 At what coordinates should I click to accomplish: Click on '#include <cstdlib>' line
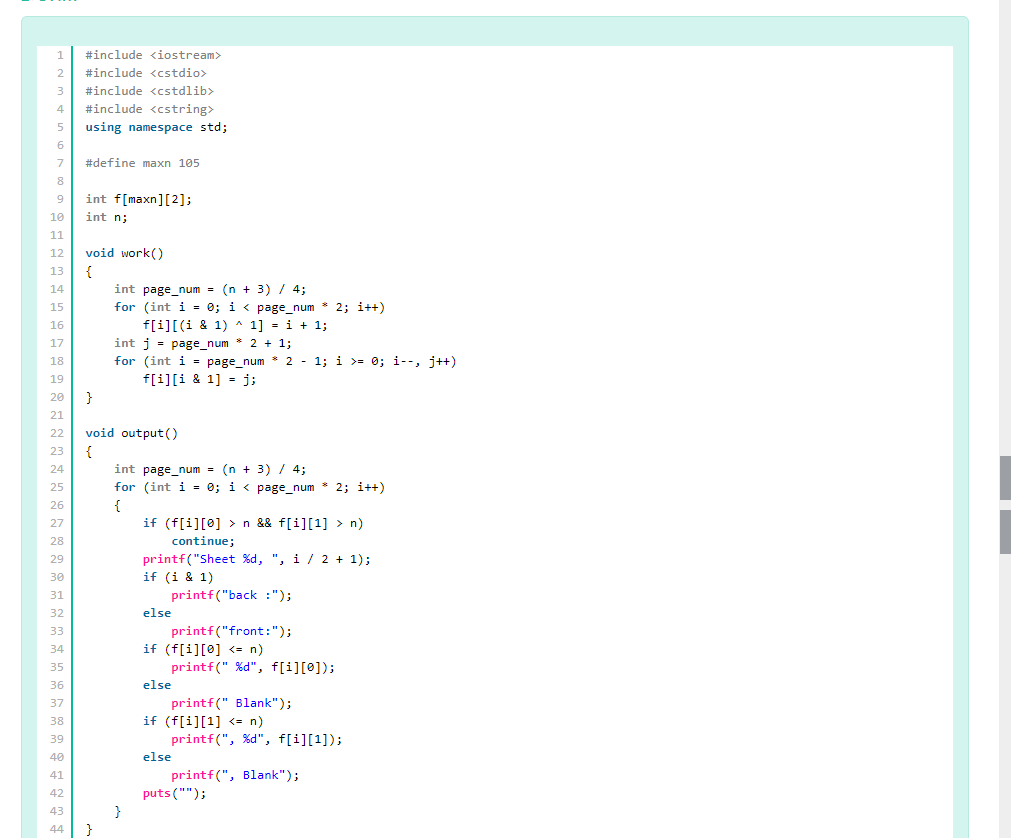pos(150,92)
